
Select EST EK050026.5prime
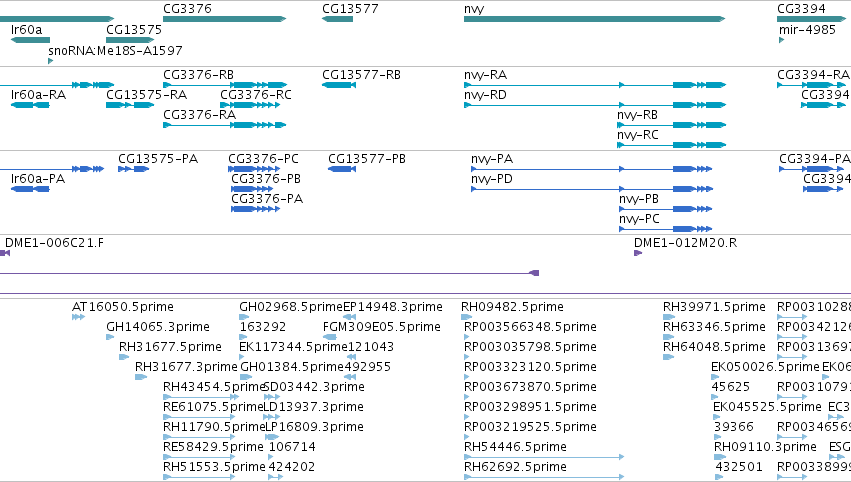715,377
